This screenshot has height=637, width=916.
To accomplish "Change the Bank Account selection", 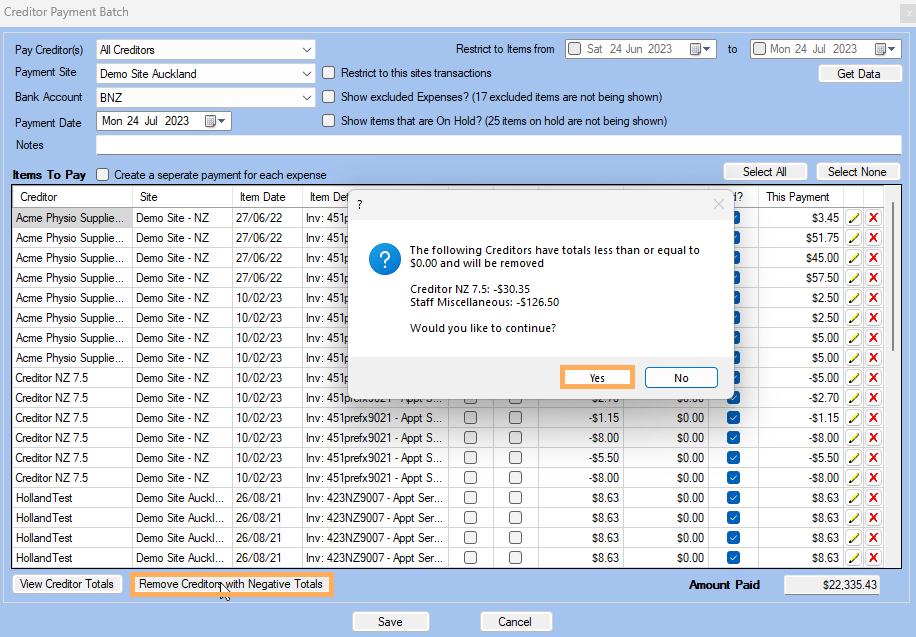I will 304,97.
